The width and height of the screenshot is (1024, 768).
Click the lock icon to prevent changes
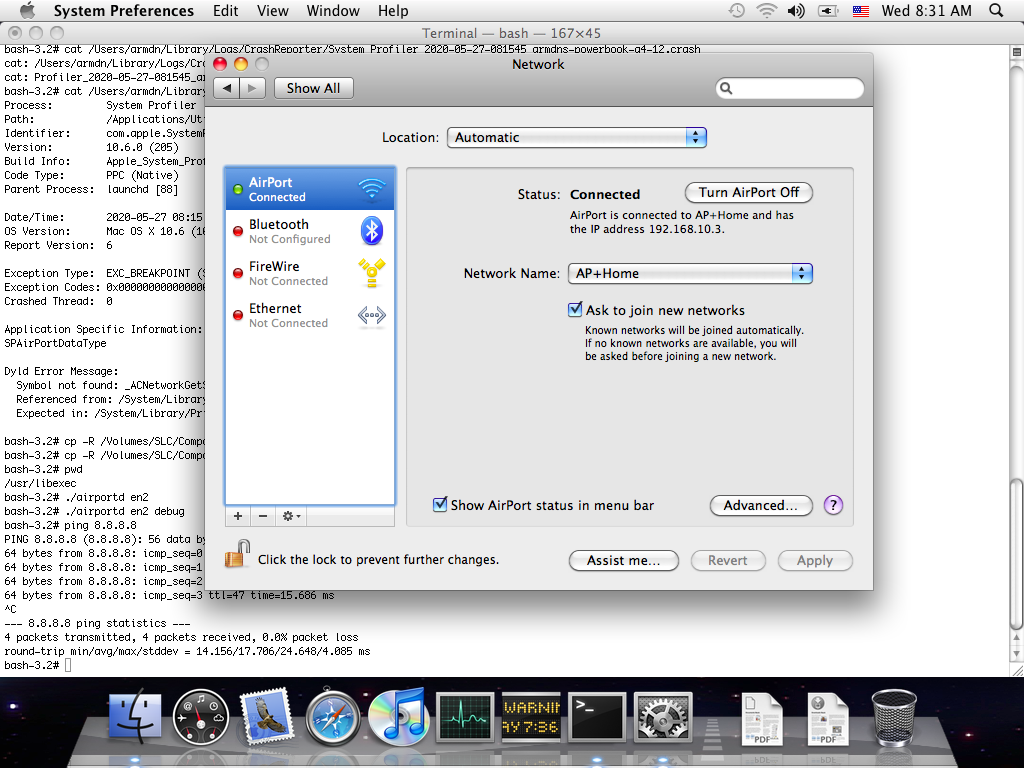238,554
